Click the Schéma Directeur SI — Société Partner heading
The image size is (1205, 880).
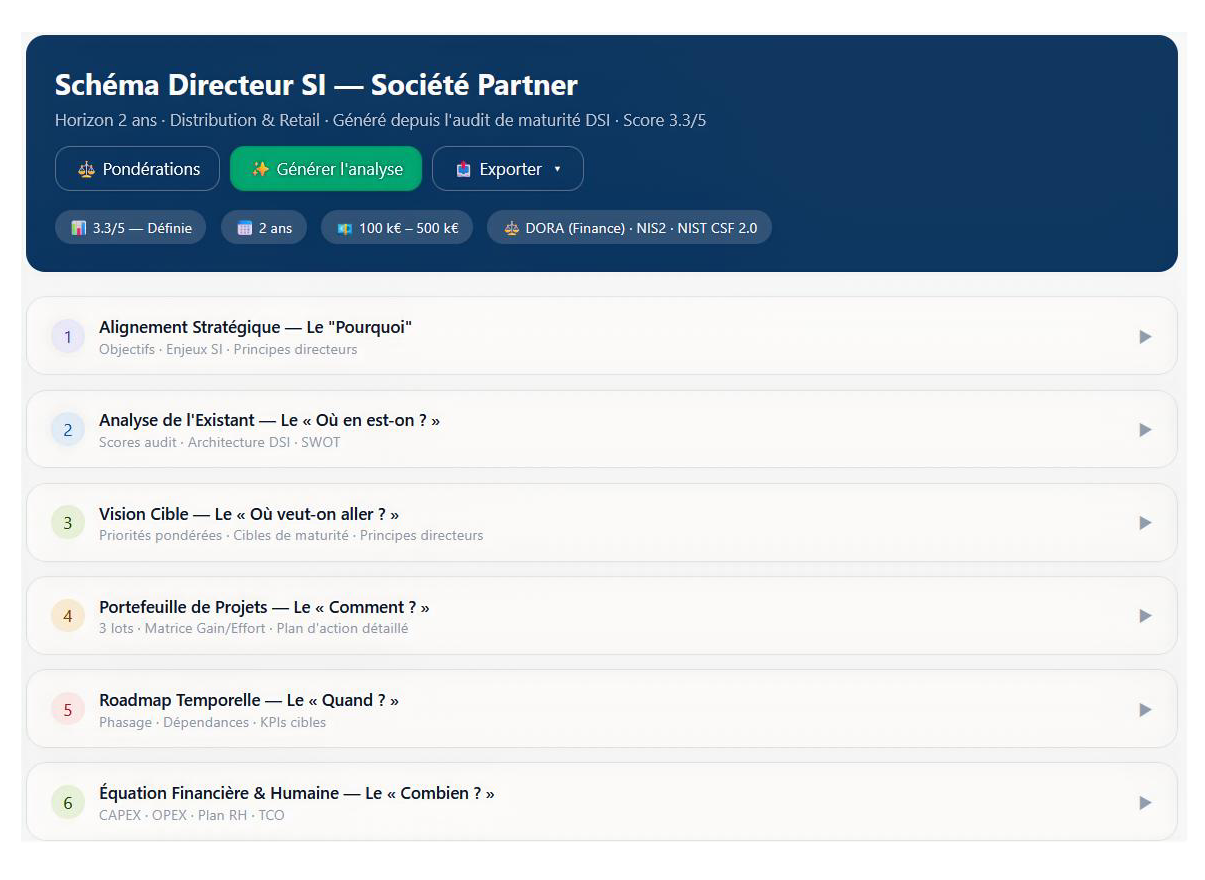click(316, 85)
